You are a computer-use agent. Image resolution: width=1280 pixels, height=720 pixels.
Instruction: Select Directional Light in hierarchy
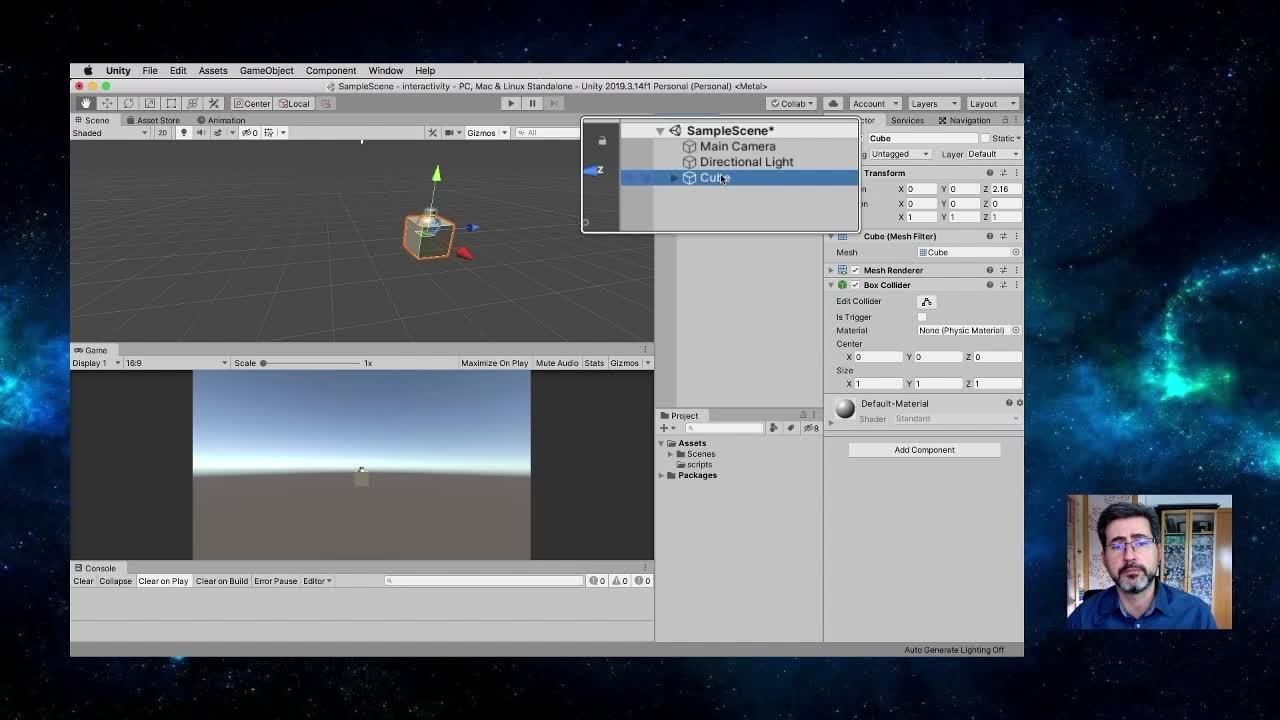[746, 162]
